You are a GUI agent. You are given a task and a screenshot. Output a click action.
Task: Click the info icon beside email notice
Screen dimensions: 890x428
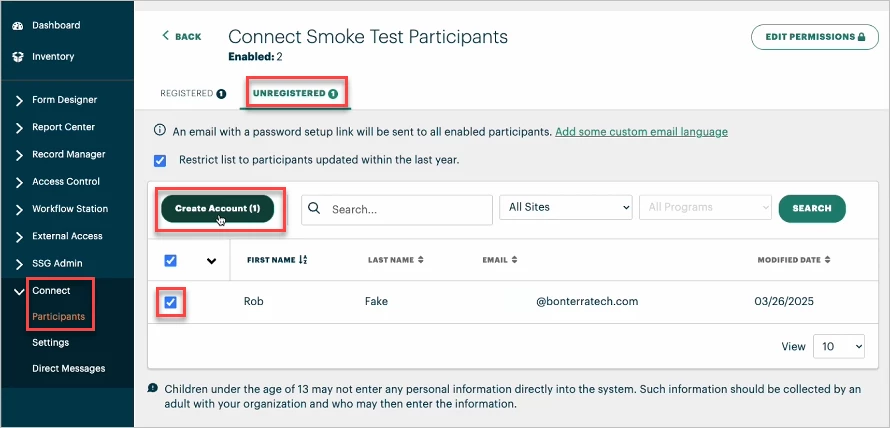tap(160, 131)
